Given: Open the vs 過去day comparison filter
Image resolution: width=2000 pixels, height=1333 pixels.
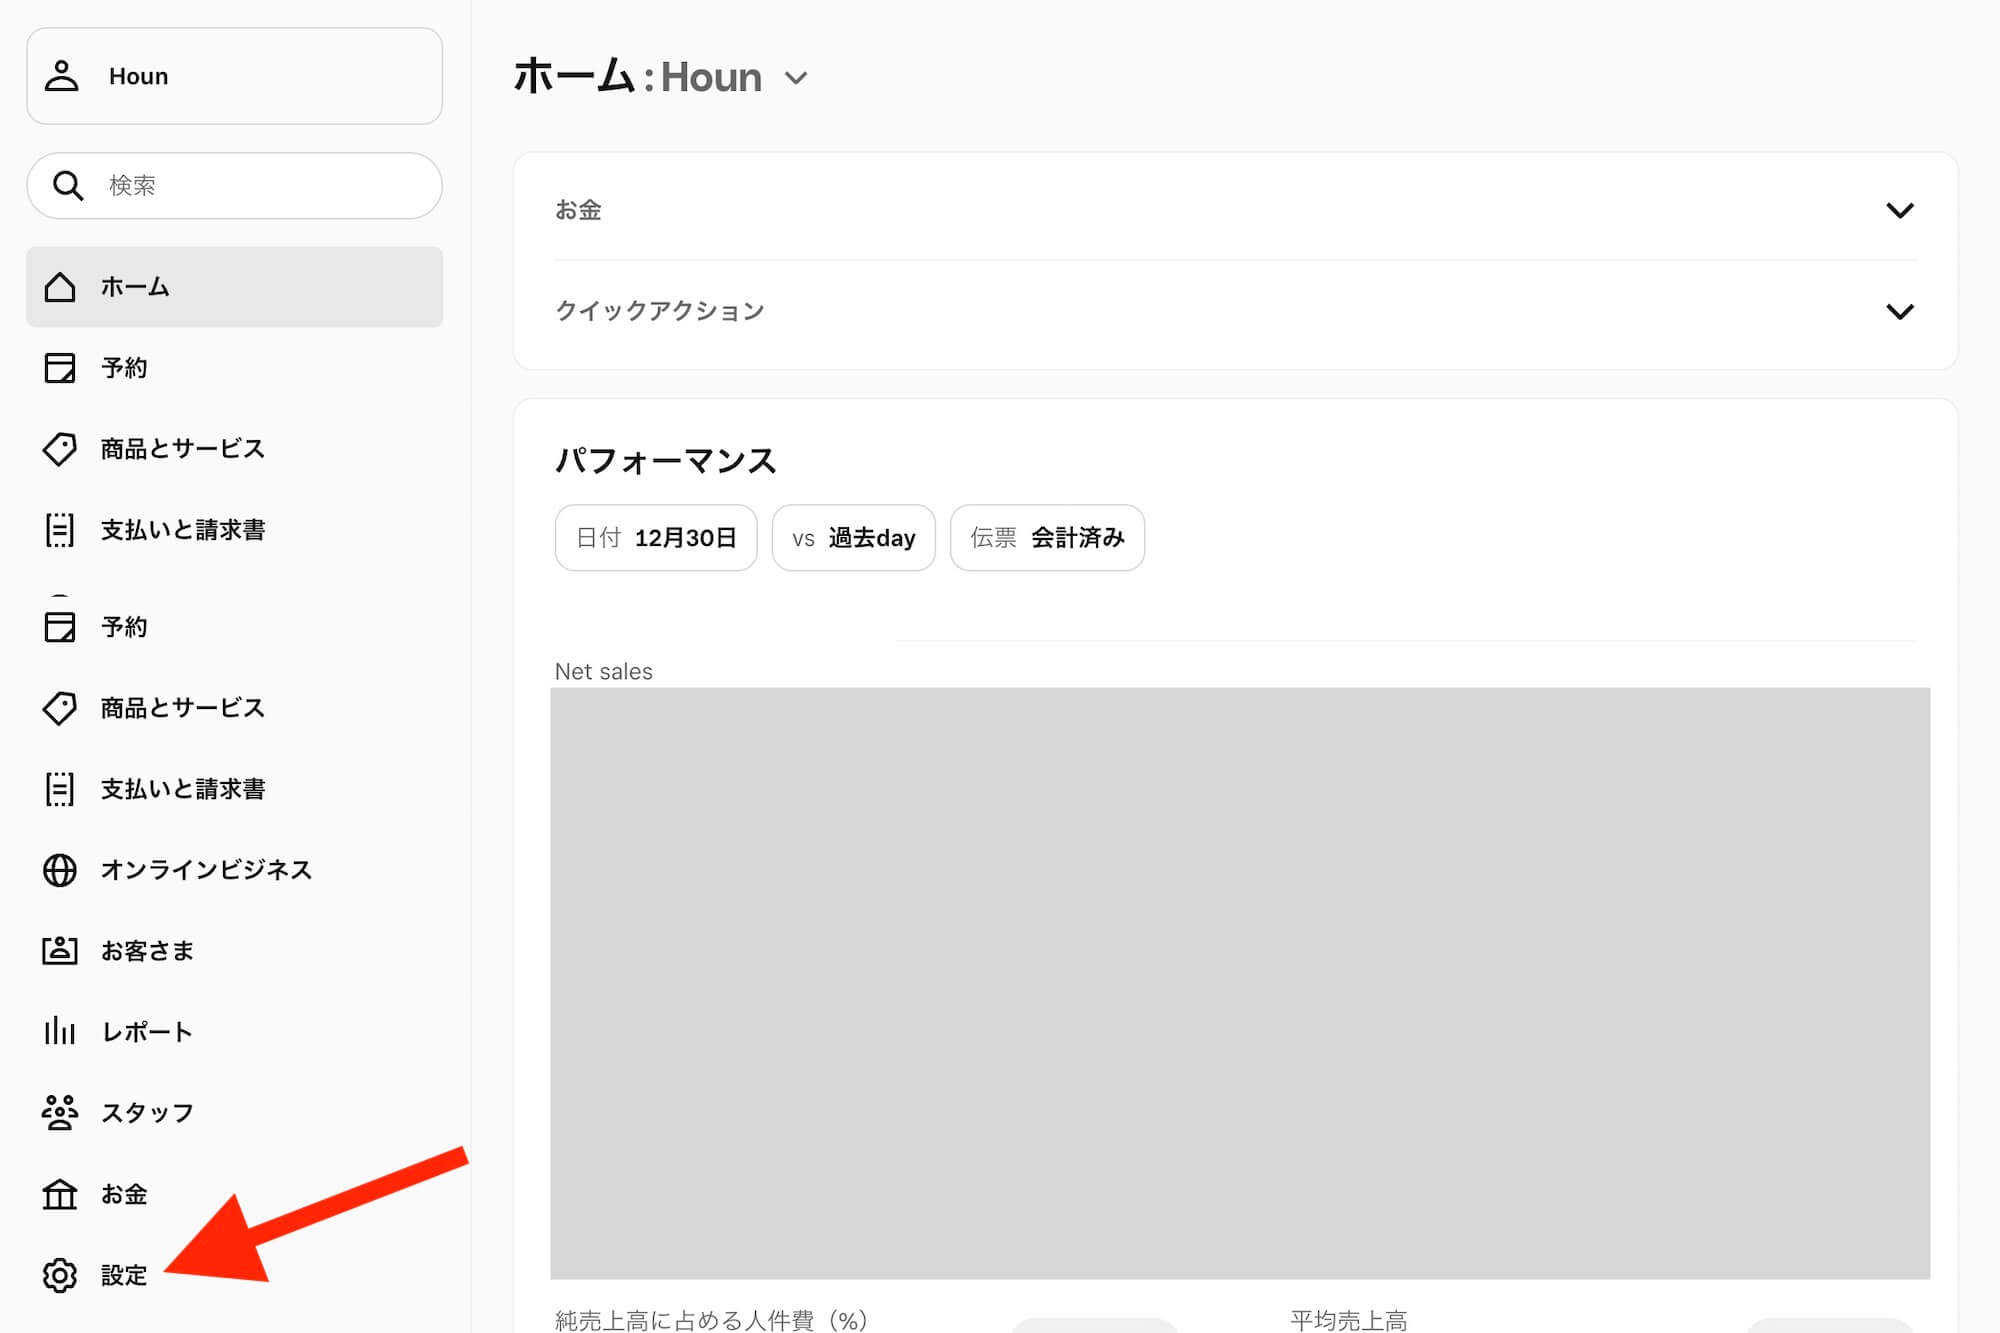Looking at the screenshot, I should 853,538.
